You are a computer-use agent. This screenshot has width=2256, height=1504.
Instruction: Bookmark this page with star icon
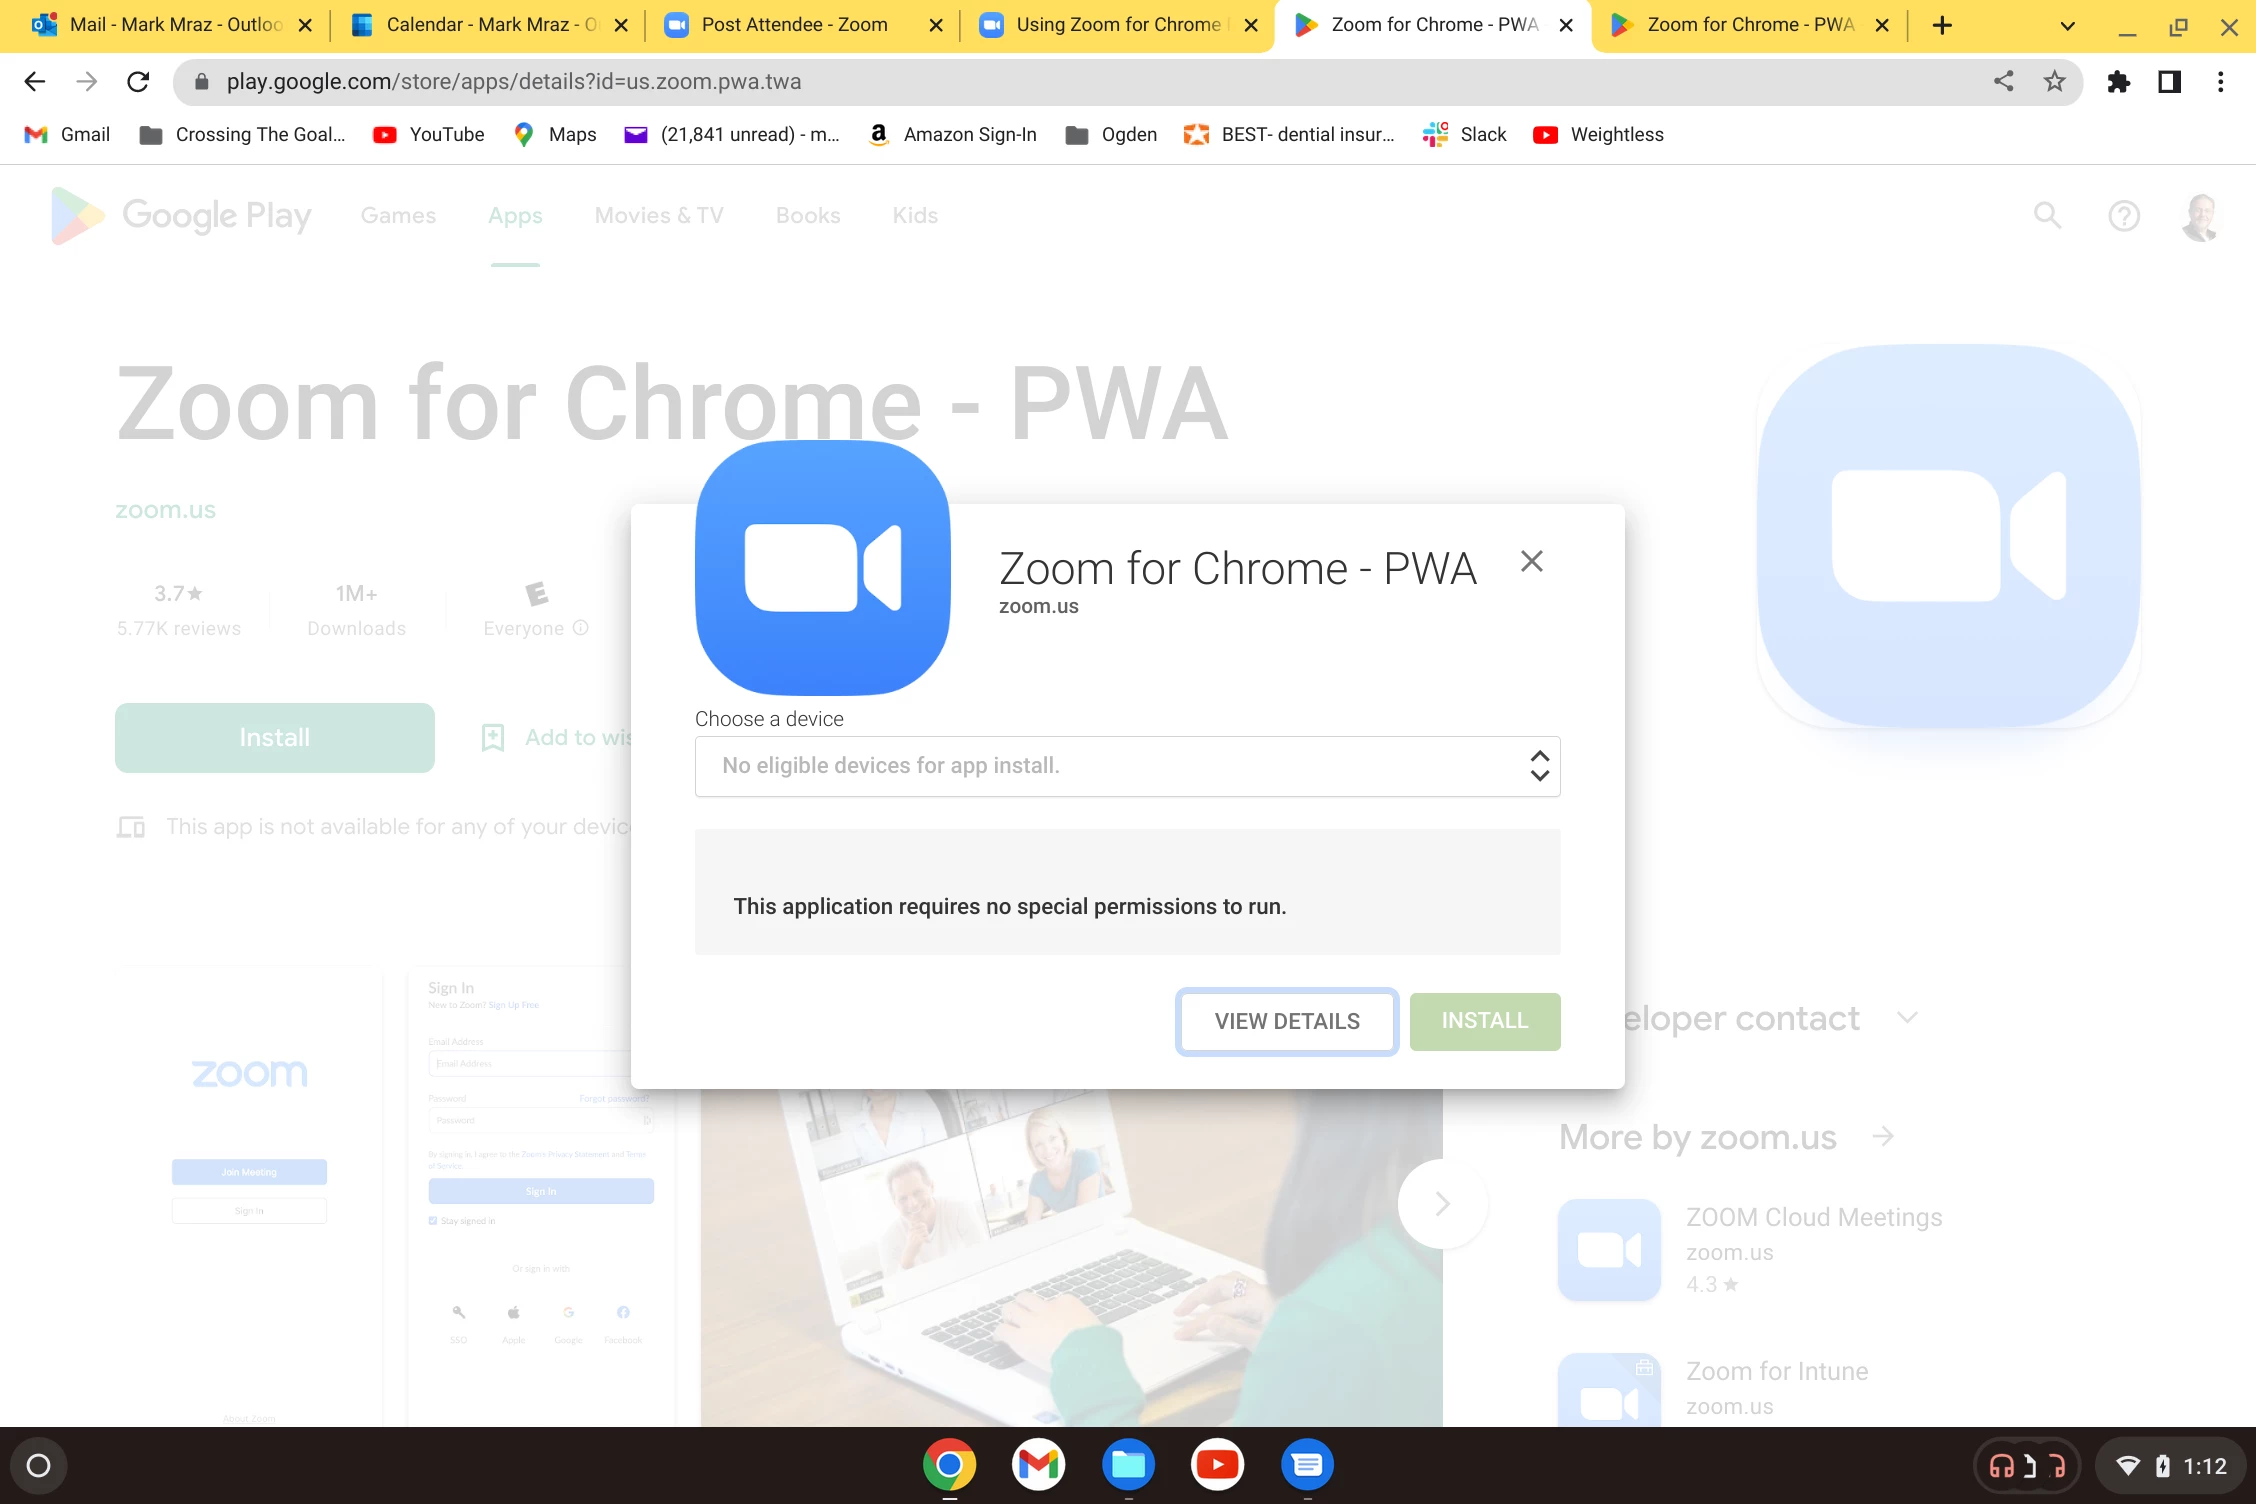click(x=2054, y=82)
